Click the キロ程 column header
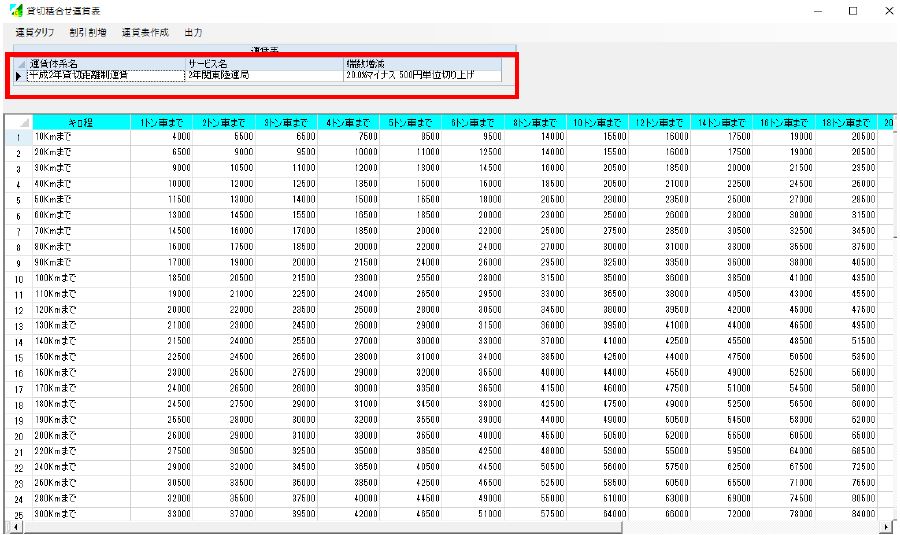This screenshot has width=900, height=535. (82, 122)
